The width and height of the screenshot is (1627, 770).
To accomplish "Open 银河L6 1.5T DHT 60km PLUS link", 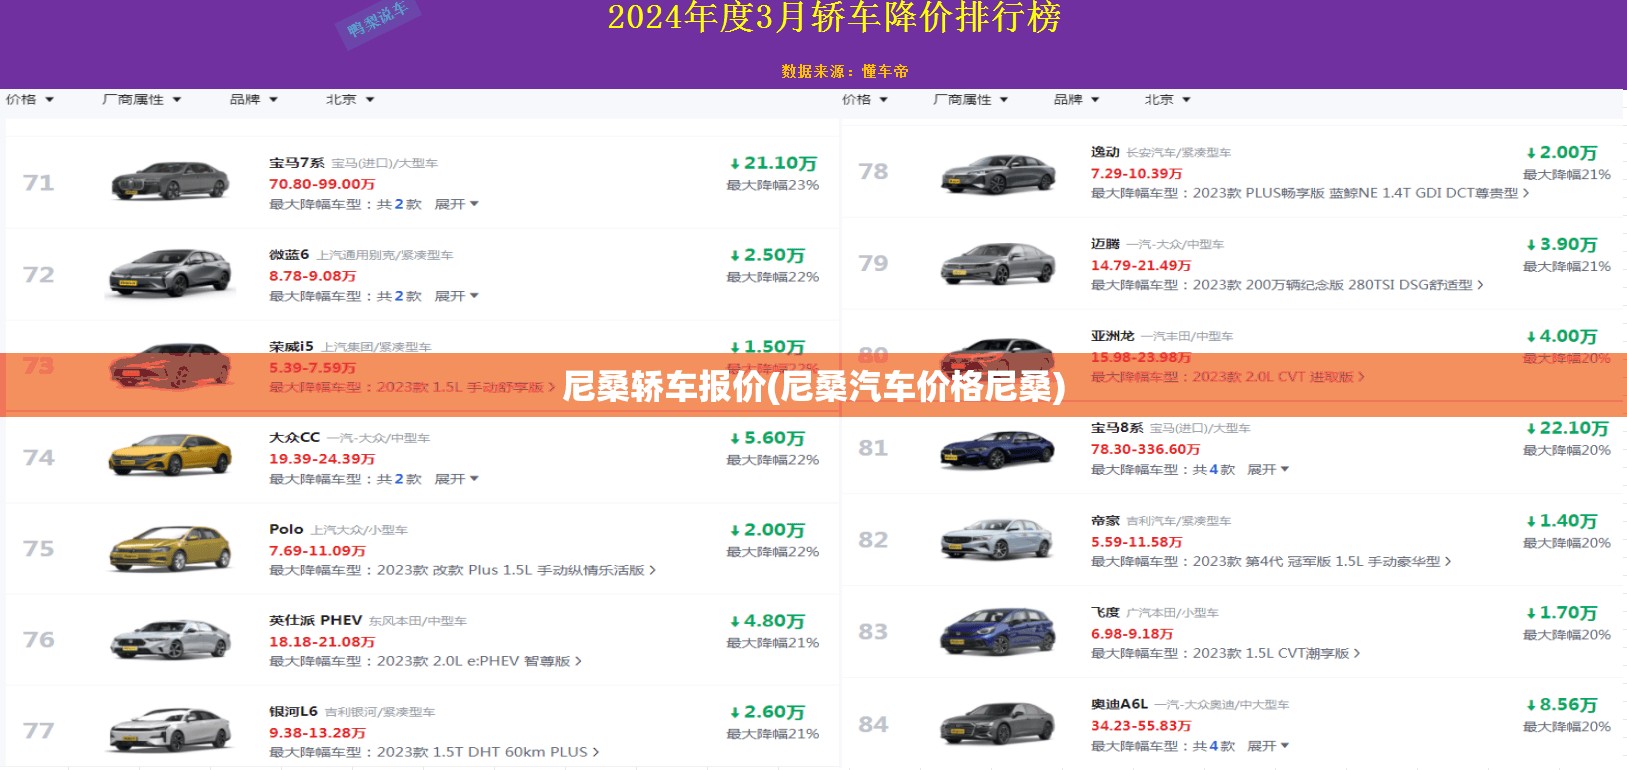I will (488, 752).
